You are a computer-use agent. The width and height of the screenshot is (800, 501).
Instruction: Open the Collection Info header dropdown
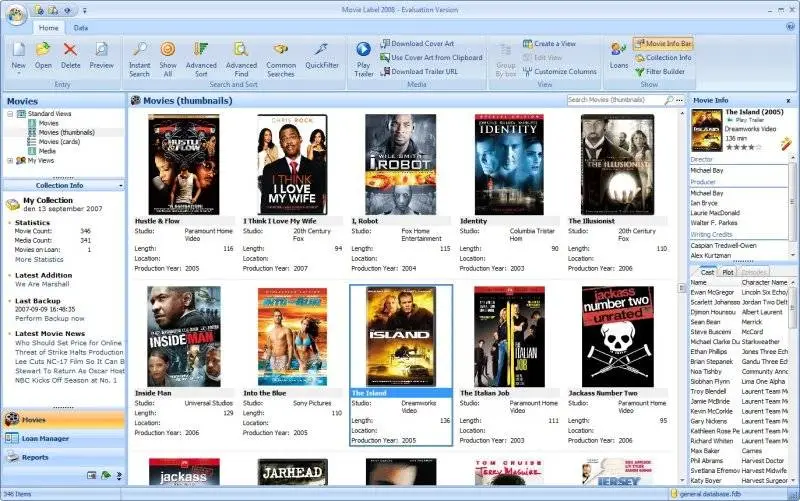[120, 186]
